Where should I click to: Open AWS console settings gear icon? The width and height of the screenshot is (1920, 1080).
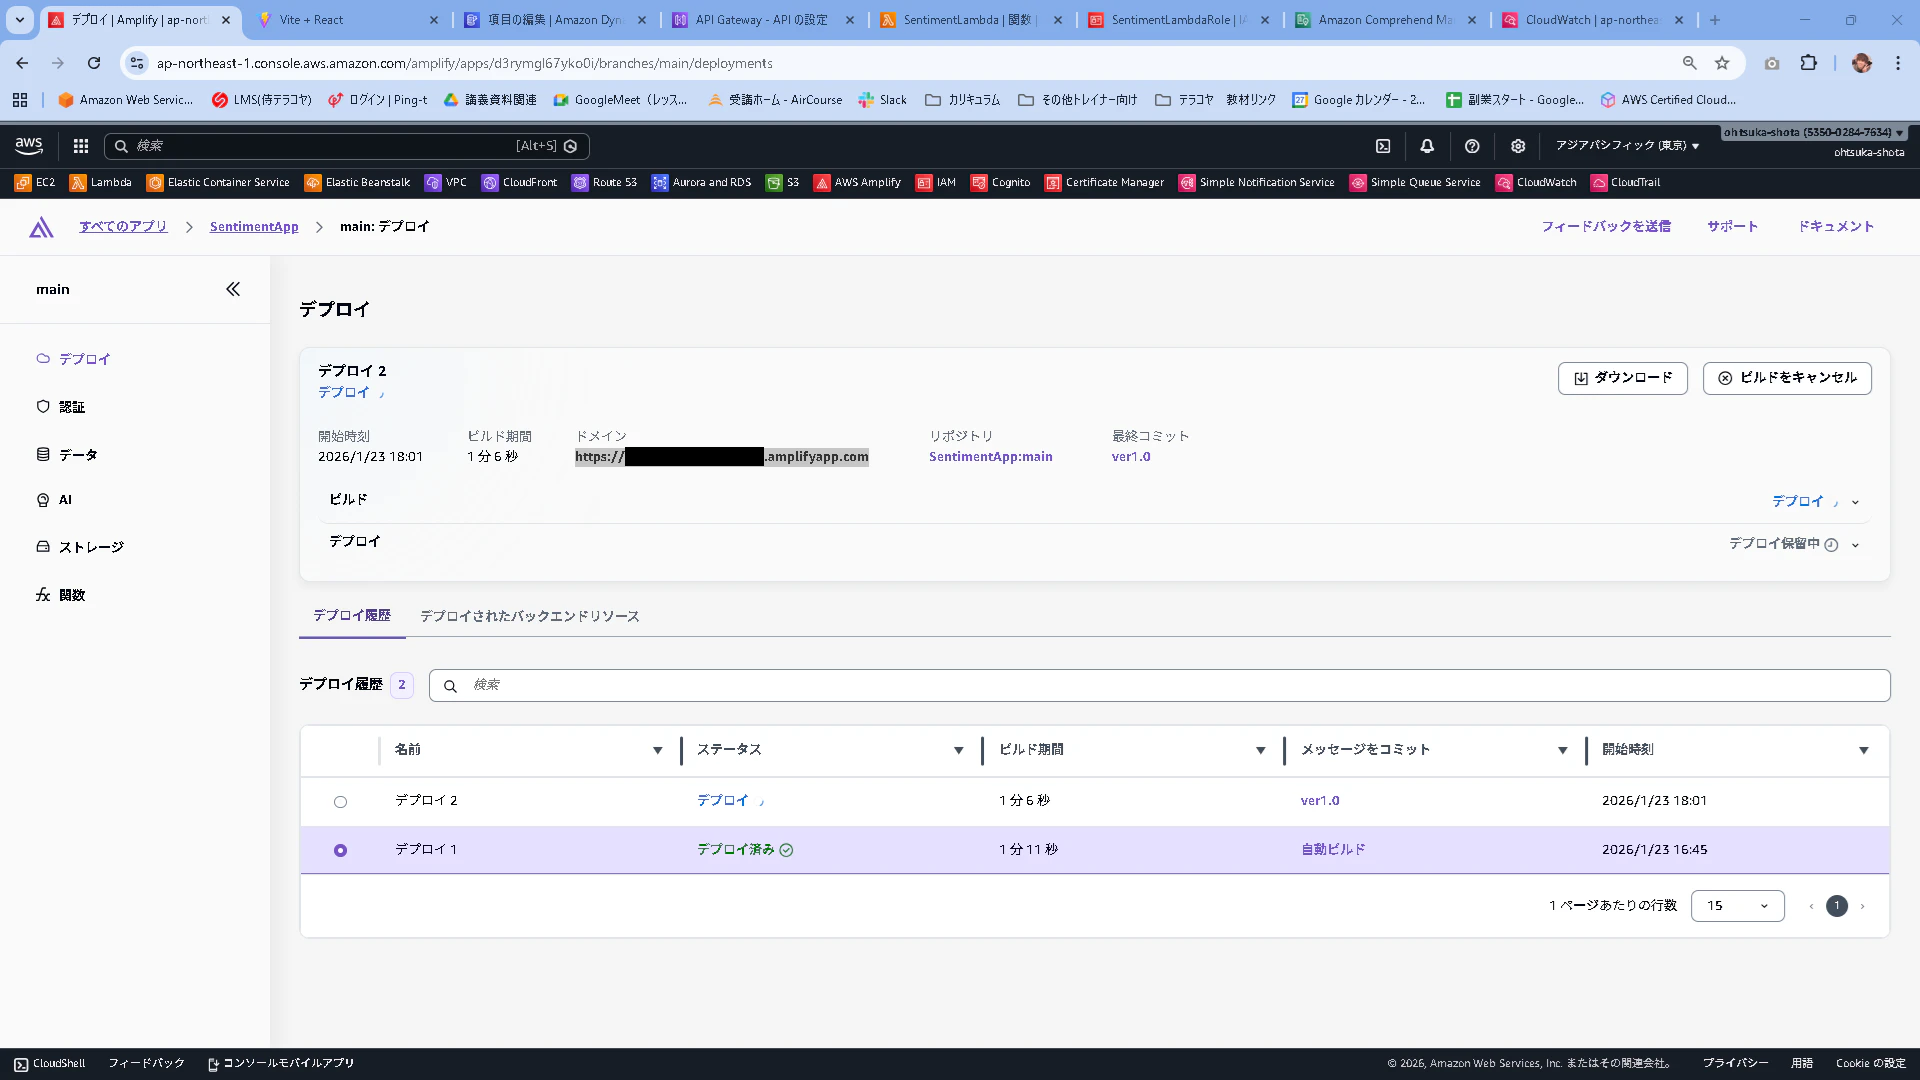(1518, 146)
